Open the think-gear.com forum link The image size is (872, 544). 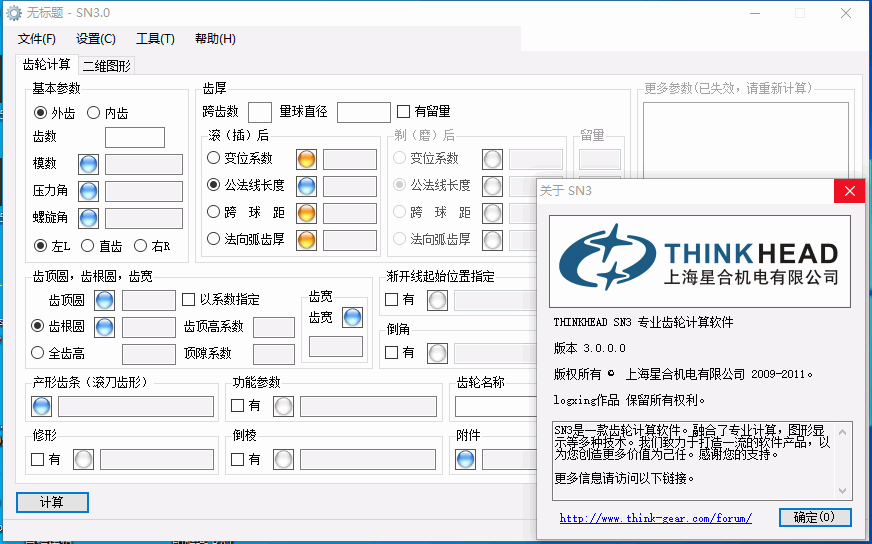(655, 518)
